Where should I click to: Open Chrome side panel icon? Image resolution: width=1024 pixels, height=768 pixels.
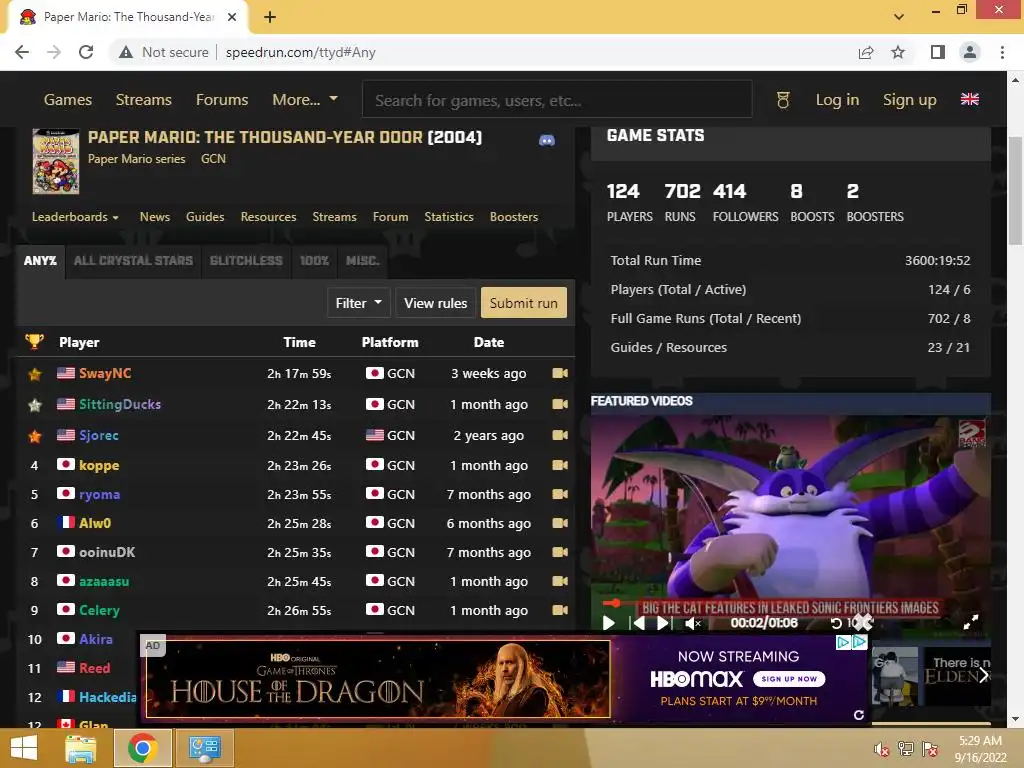coord(938,52)
